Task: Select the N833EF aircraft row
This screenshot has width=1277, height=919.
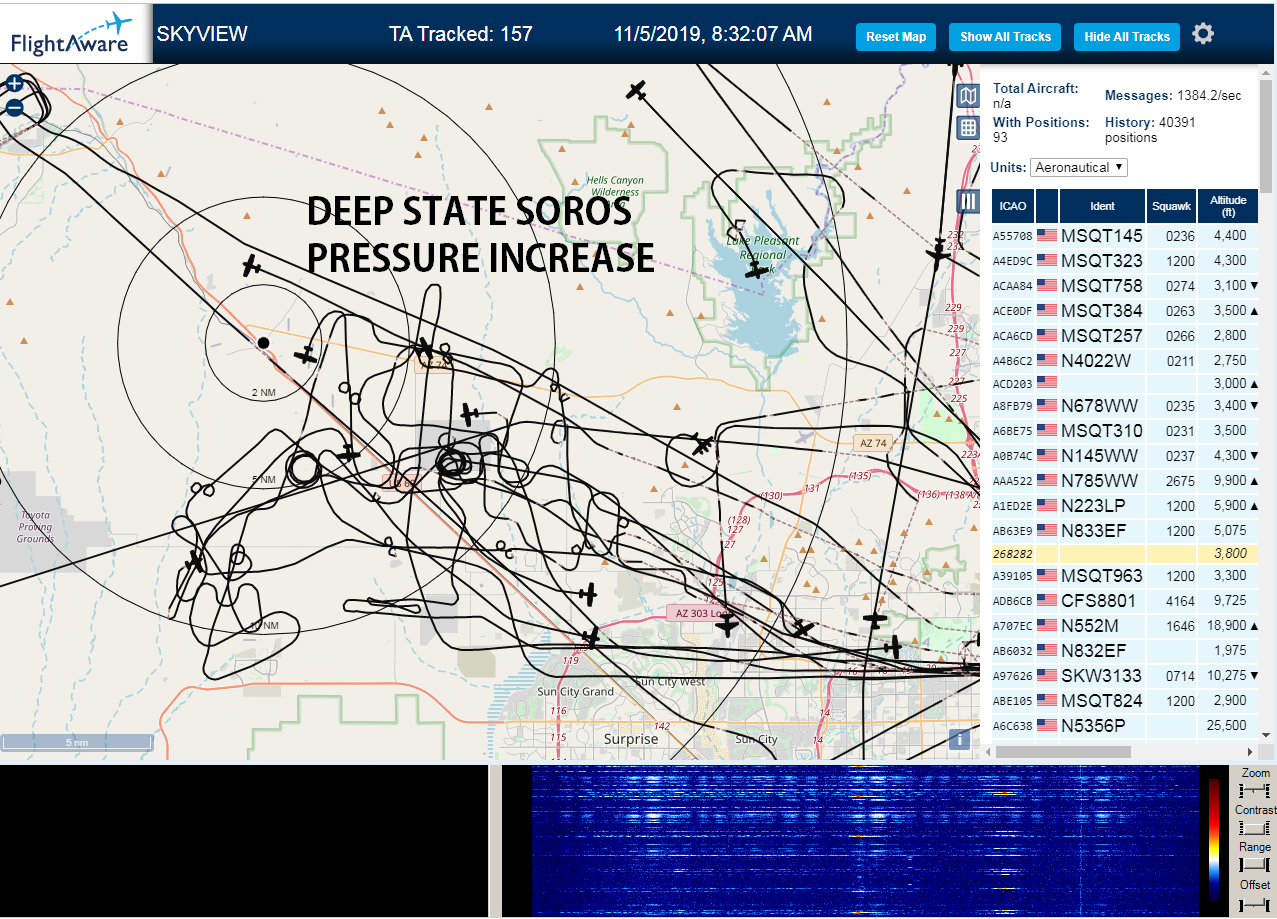Action: [x=1124, y=530]
